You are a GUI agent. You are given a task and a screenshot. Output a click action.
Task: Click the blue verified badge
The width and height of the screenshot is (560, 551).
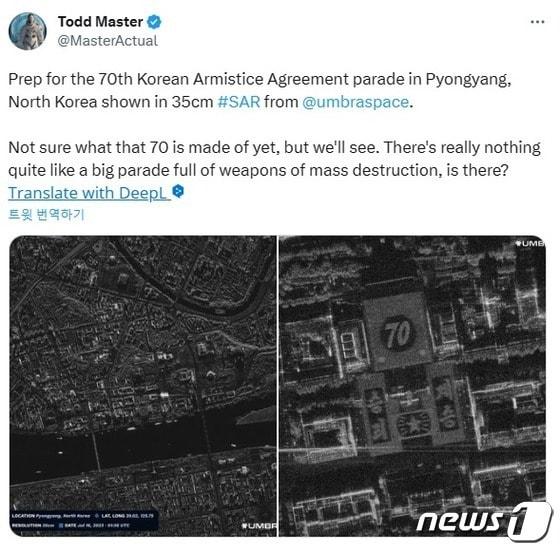pyautogui.click(x=154, y=22)
